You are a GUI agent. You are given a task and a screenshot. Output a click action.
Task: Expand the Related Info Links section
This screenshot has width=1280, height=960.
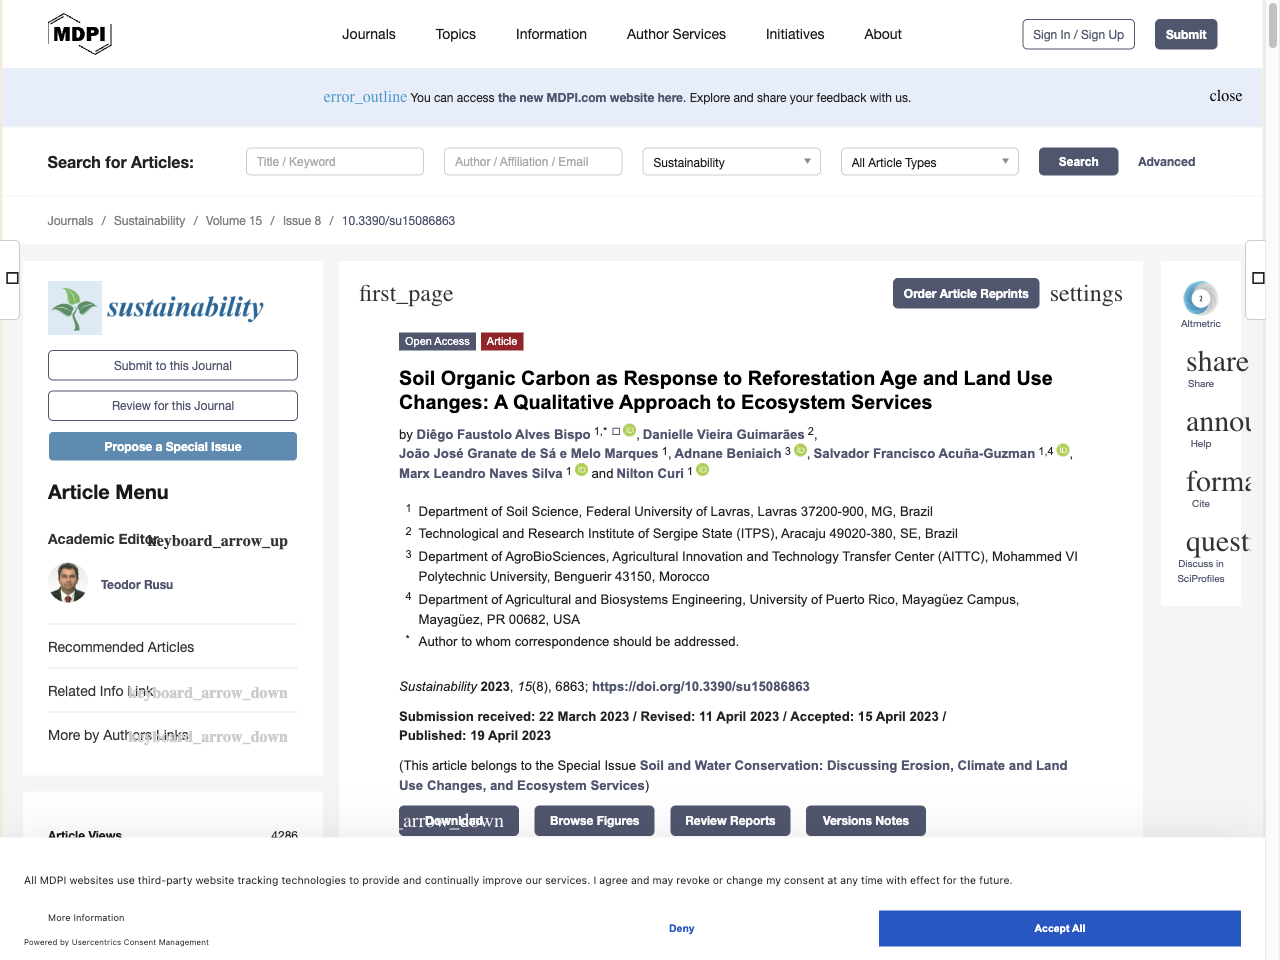tap(210, 692)
